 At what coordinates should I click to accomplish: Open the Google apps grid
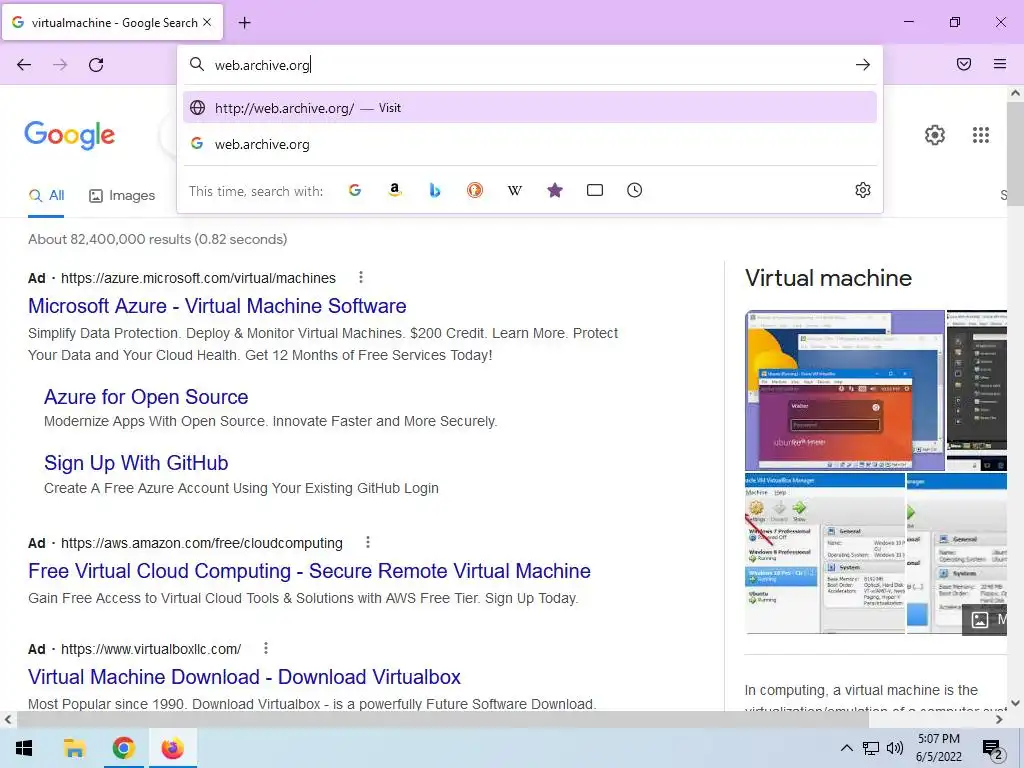981,135
